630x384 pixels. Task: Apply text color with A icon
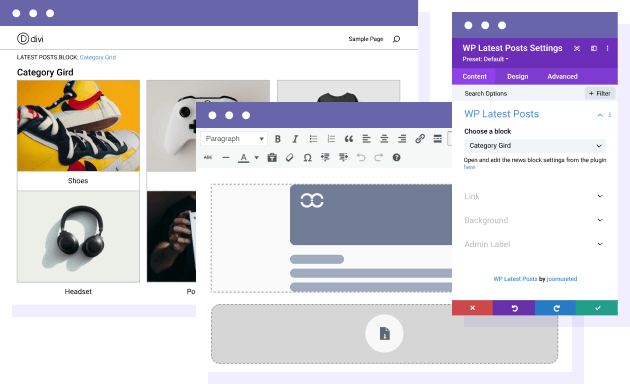pyautogui.click(x=243, y=157)
